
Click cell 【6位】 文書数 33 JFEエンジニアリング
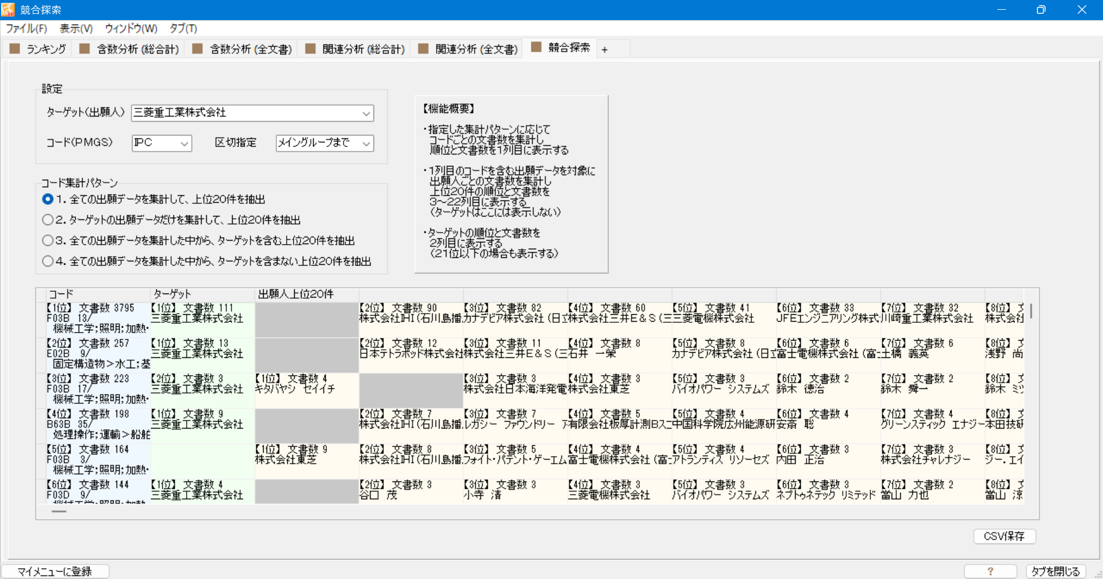827,319
